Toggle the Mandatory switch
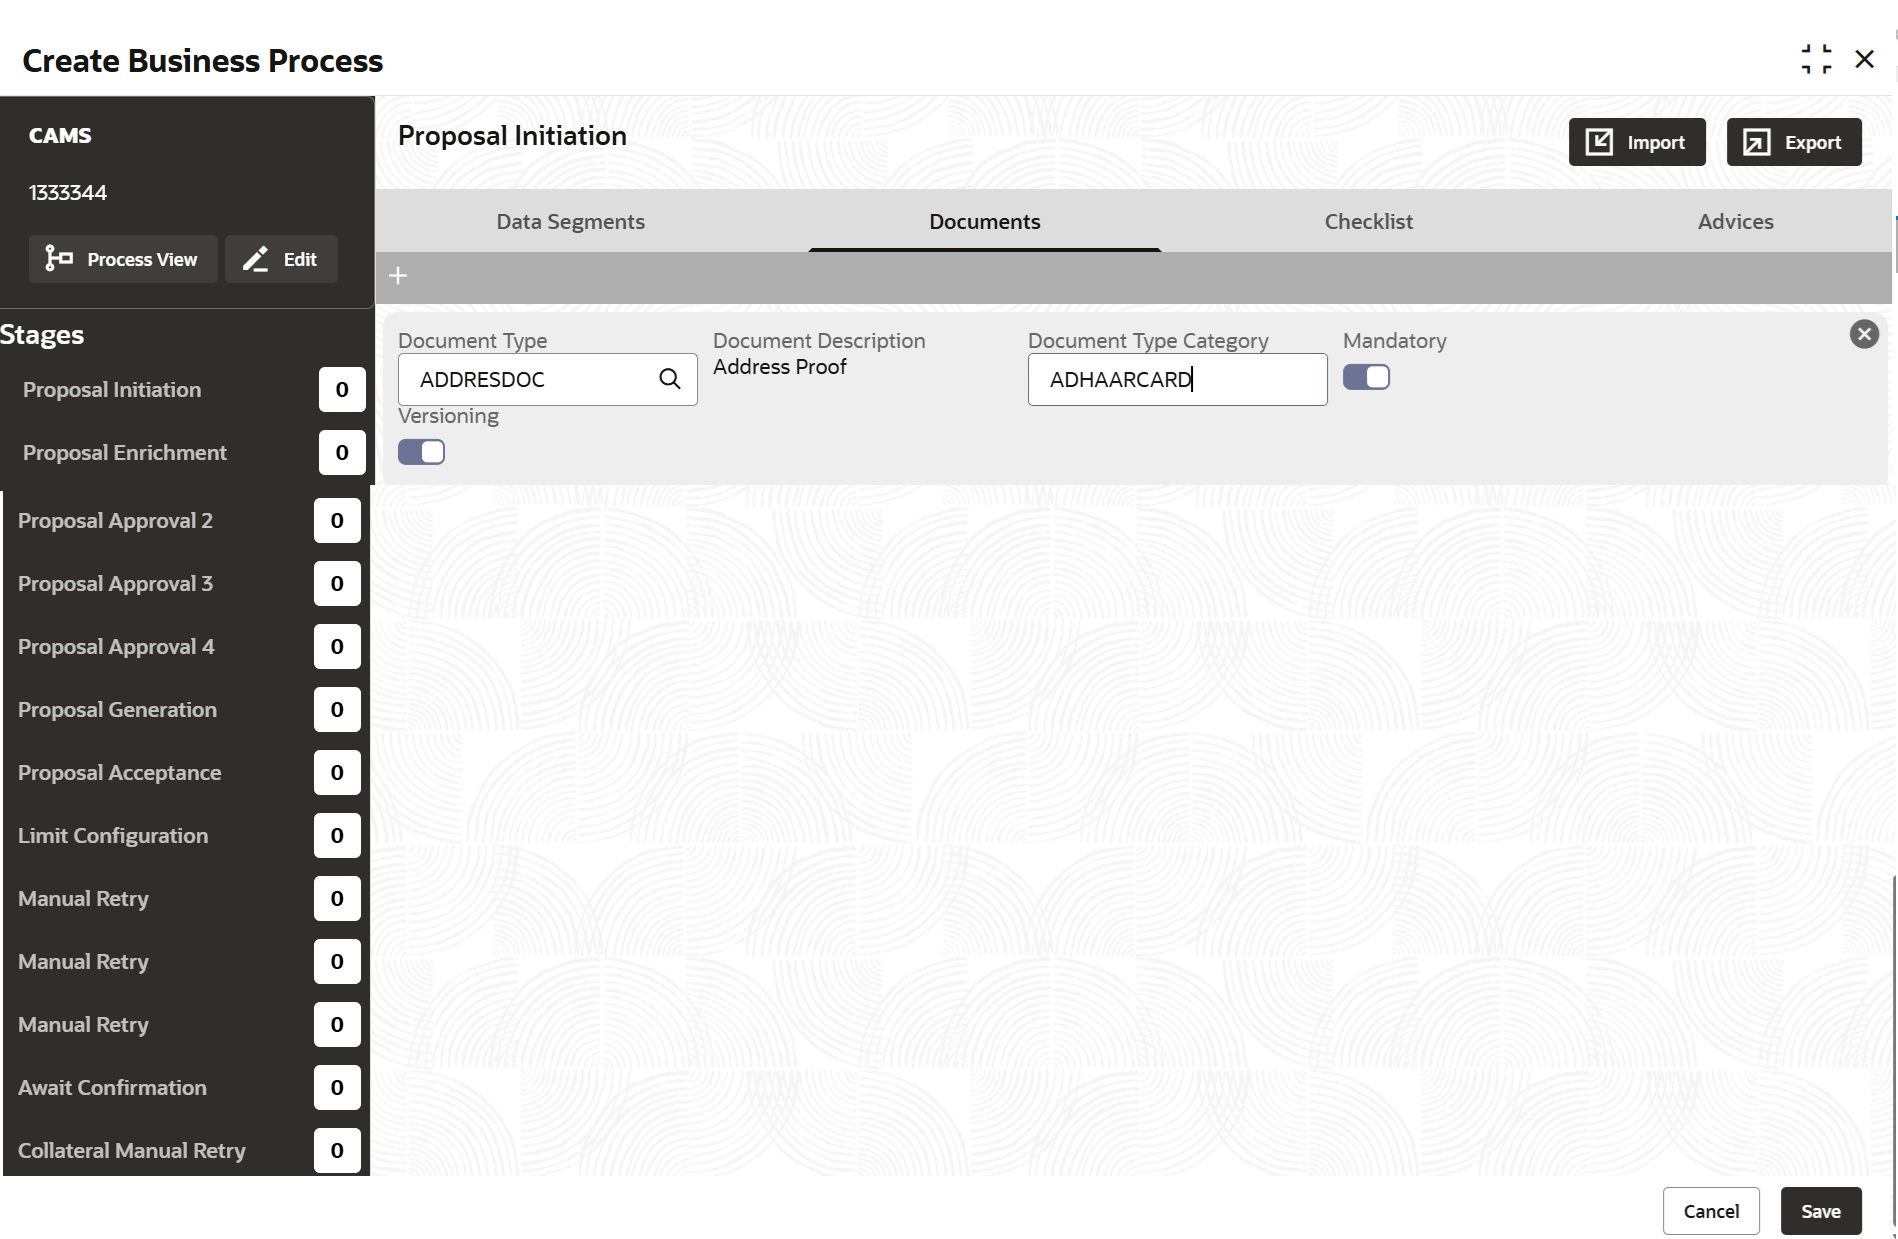 click(x=1366, y=377)
